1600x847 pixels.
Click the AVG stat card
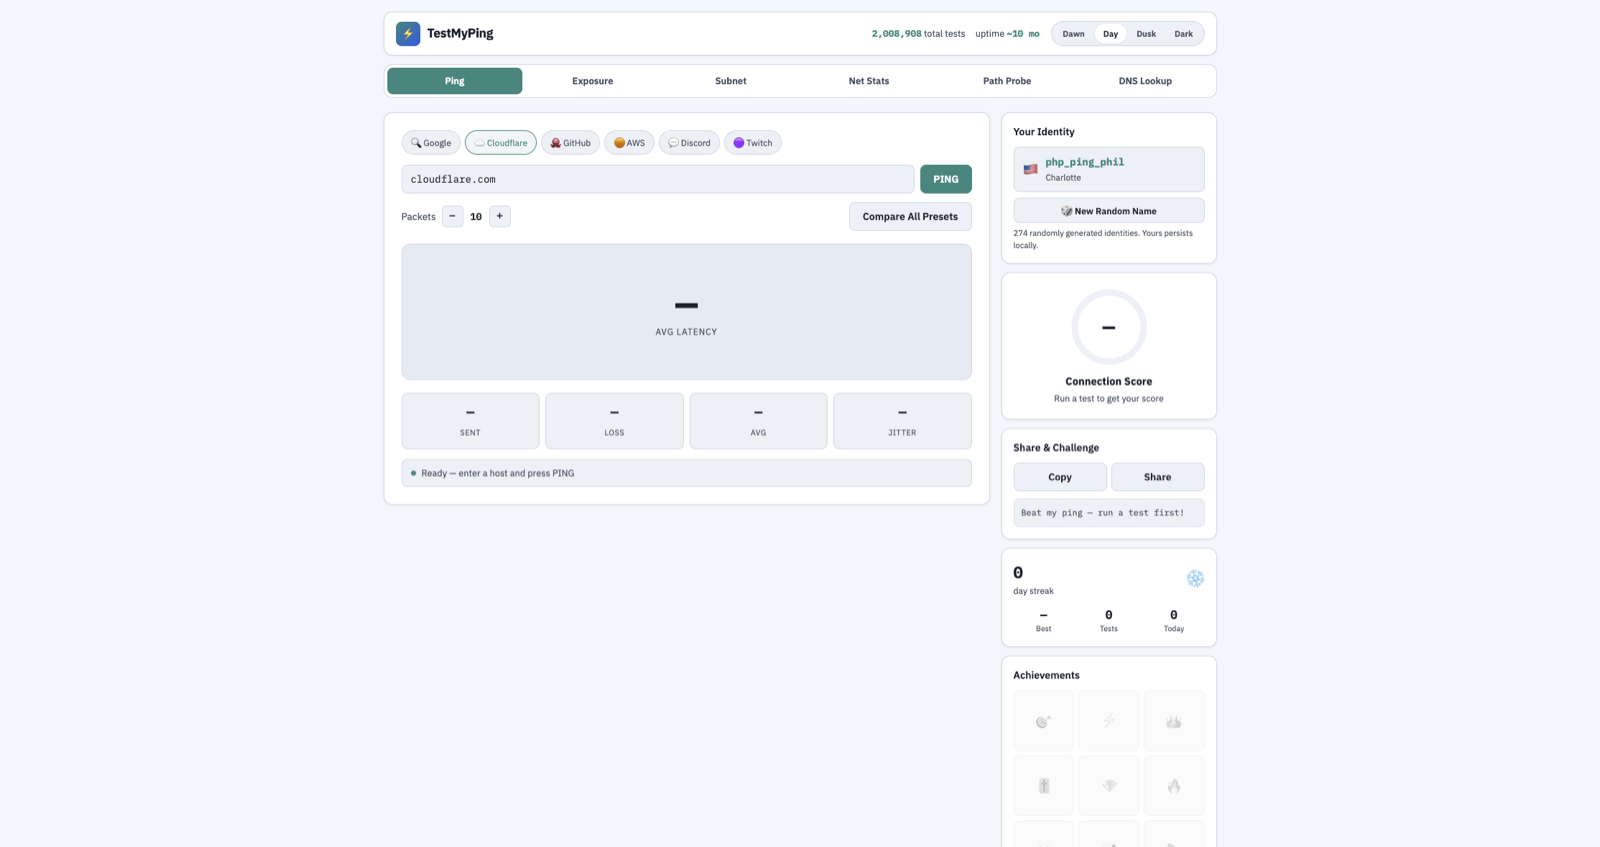[759, 421]
